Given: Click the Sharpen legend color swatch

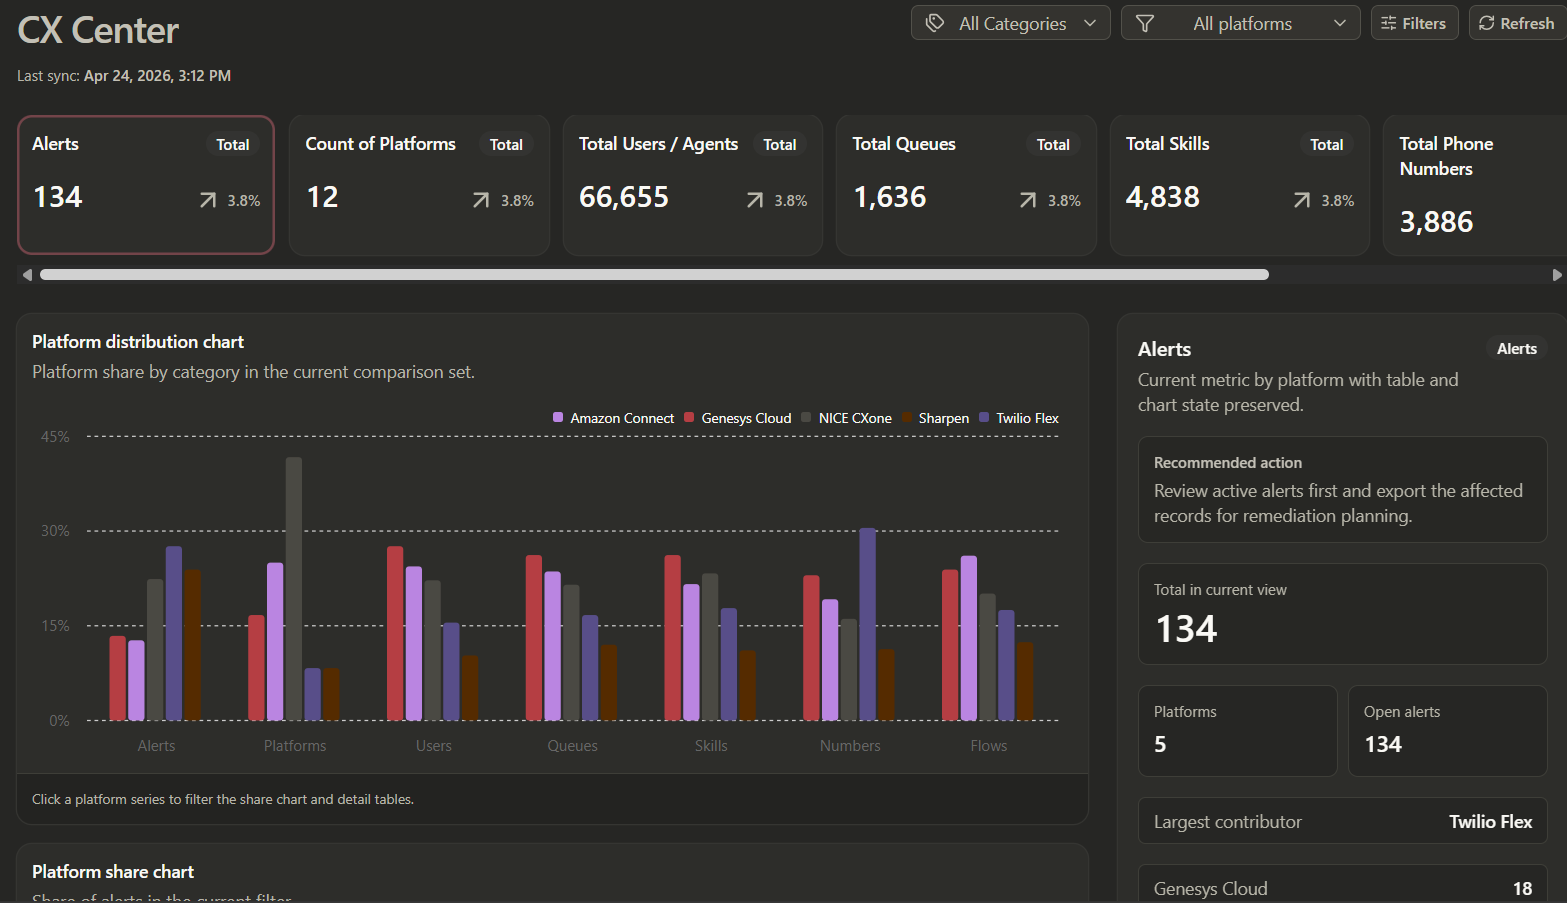Looking at the screenshot, I should click(906, 417).
